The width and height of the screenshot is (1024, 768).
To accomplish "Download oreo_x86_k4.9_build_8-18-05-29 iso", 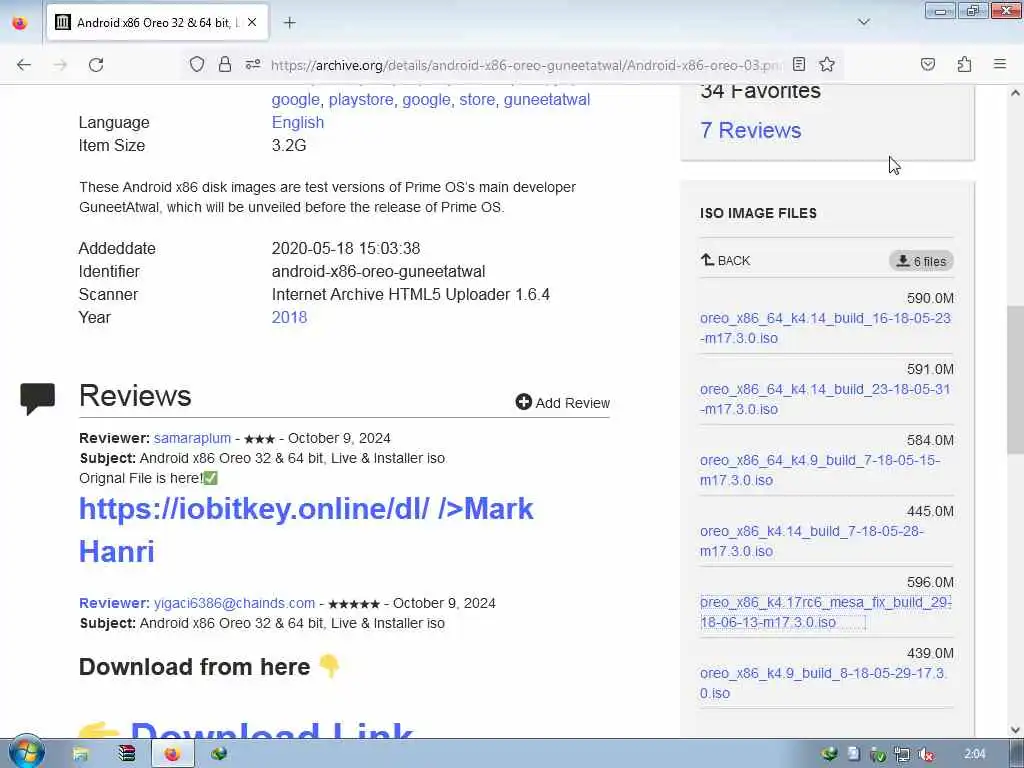I will pos(824,683).
